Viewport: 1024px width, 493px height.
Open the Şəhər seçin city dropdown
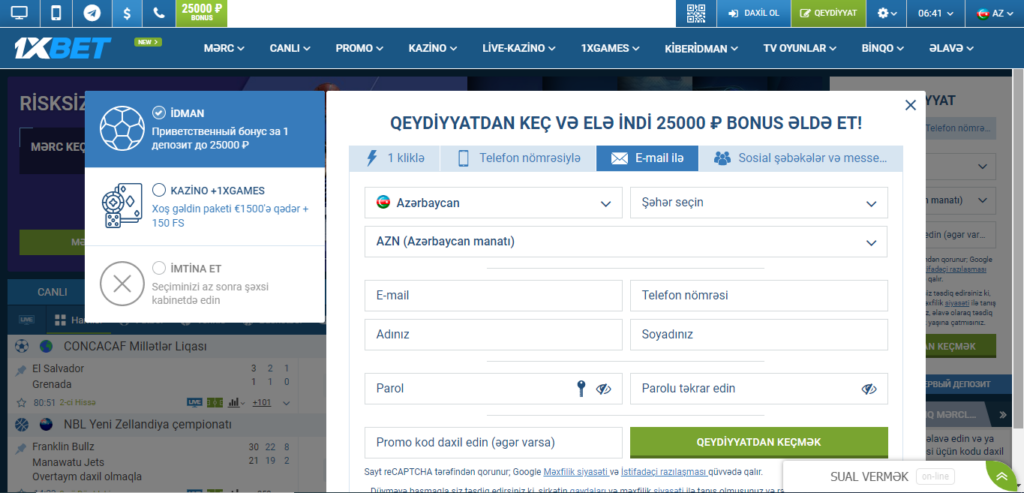pos(759,203)
